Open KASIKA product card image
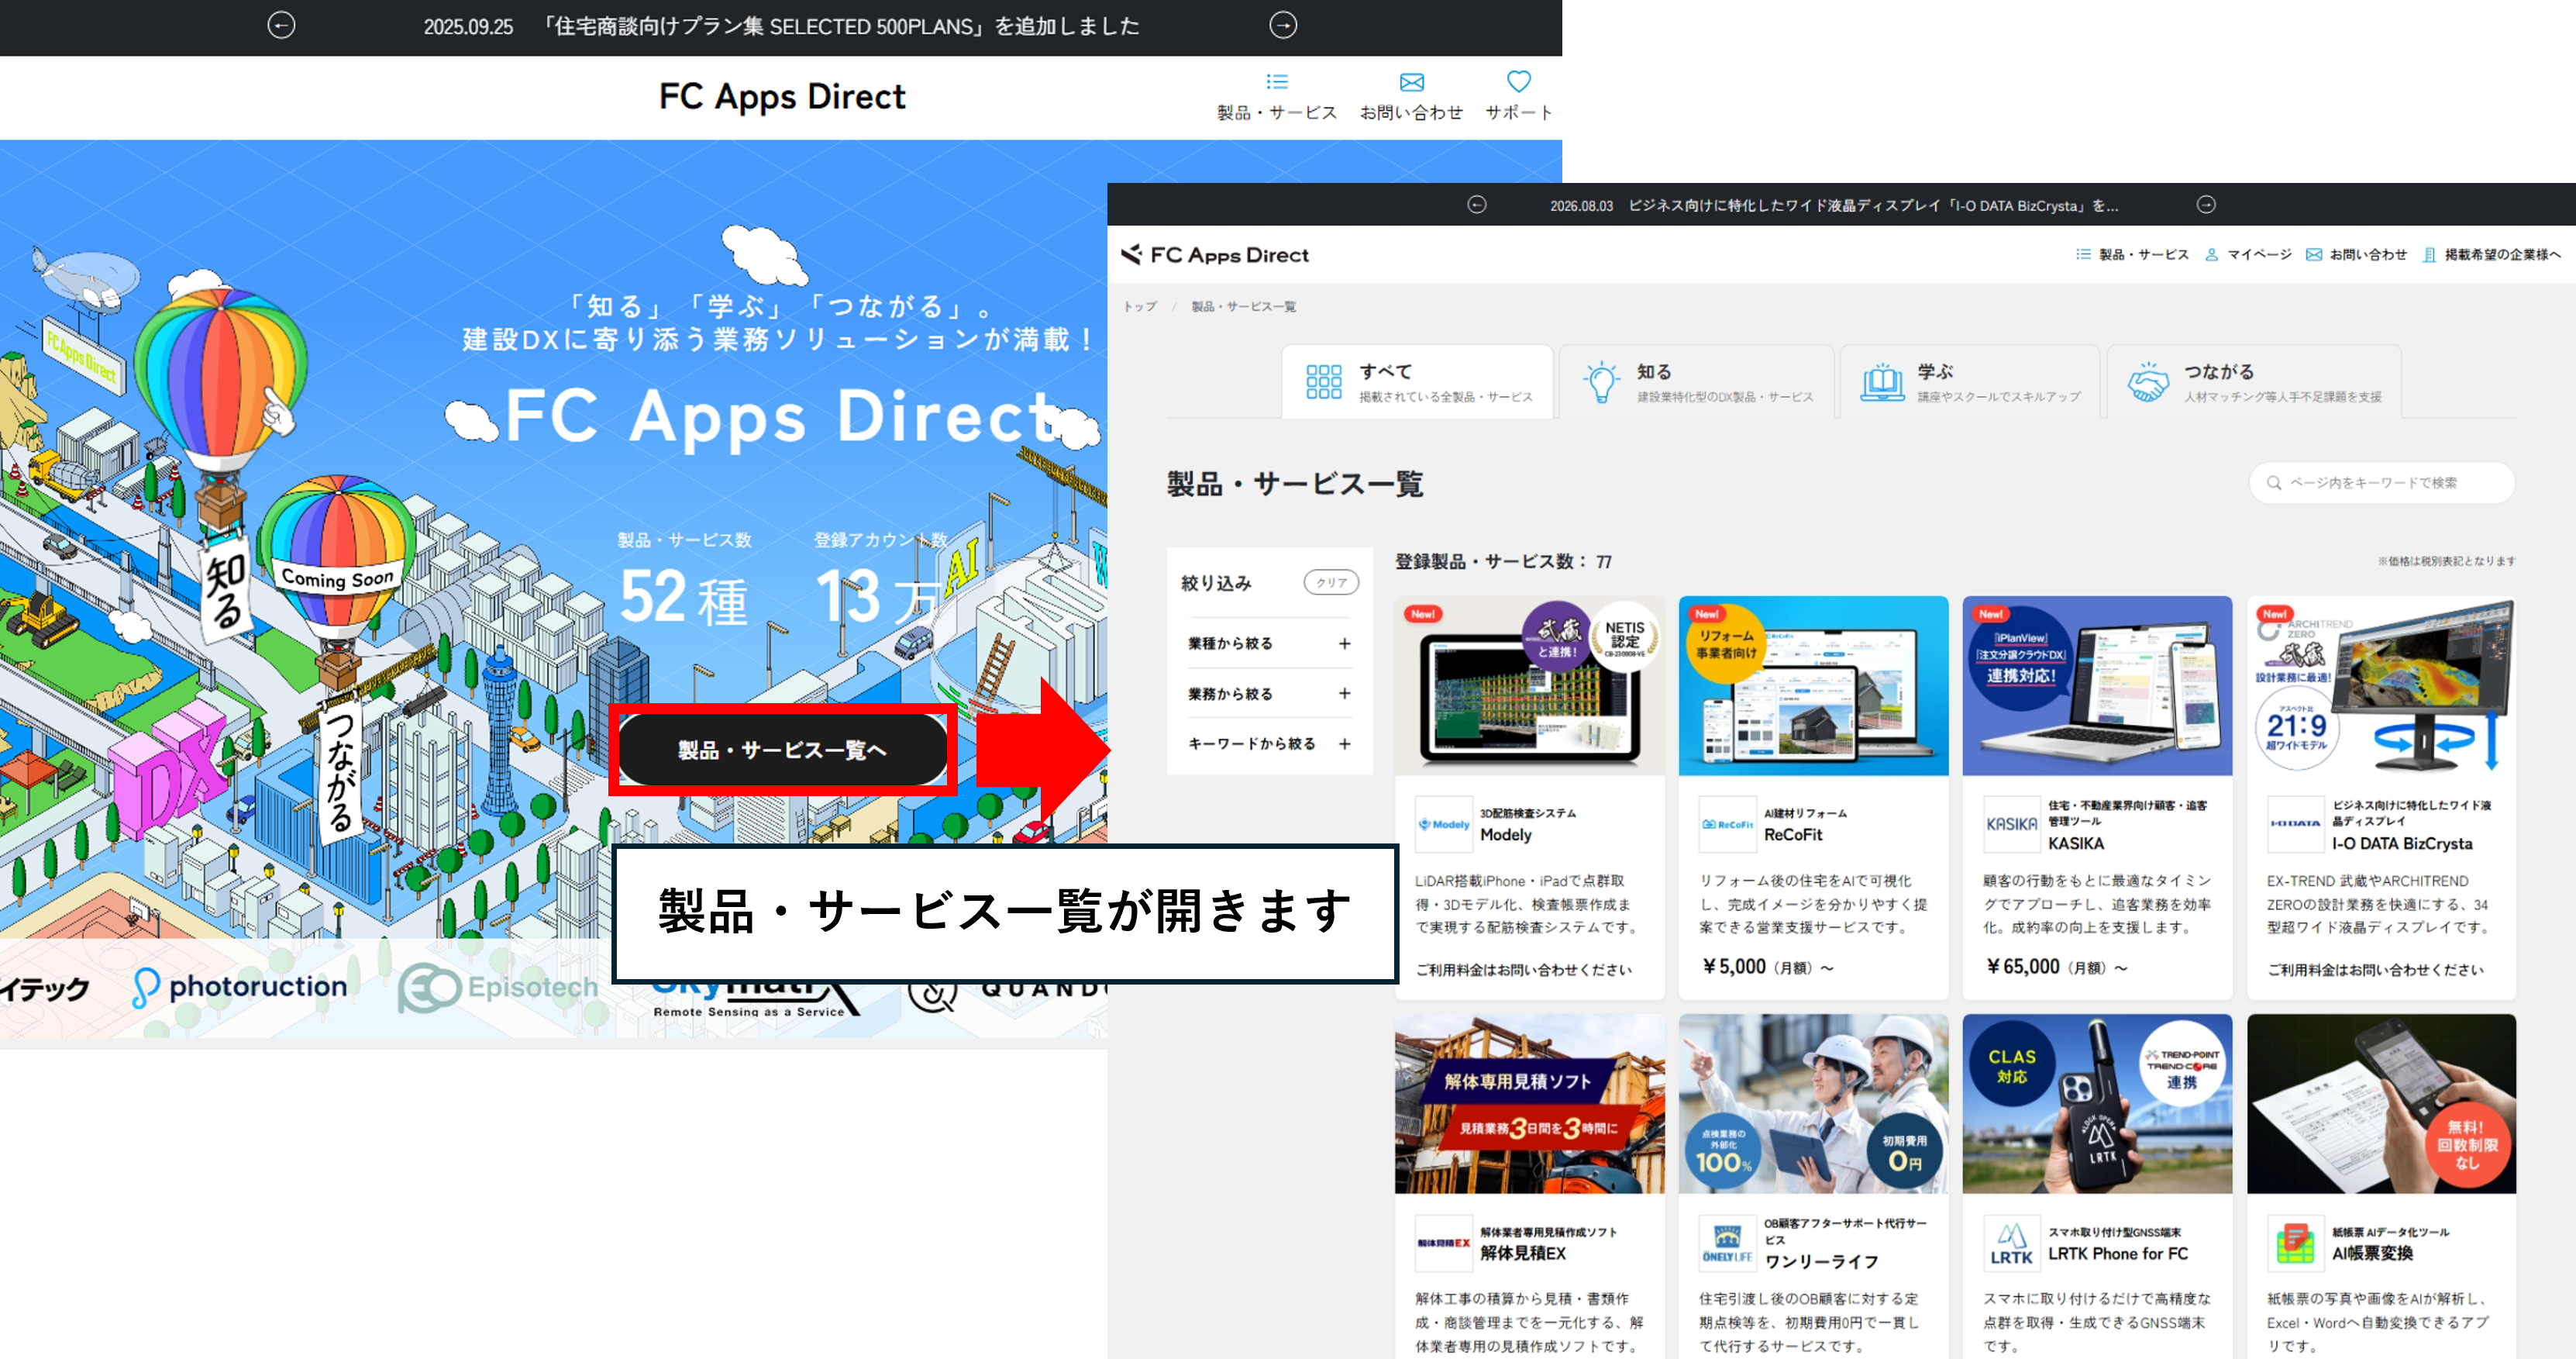2576x1359 pixels. 2097,686
